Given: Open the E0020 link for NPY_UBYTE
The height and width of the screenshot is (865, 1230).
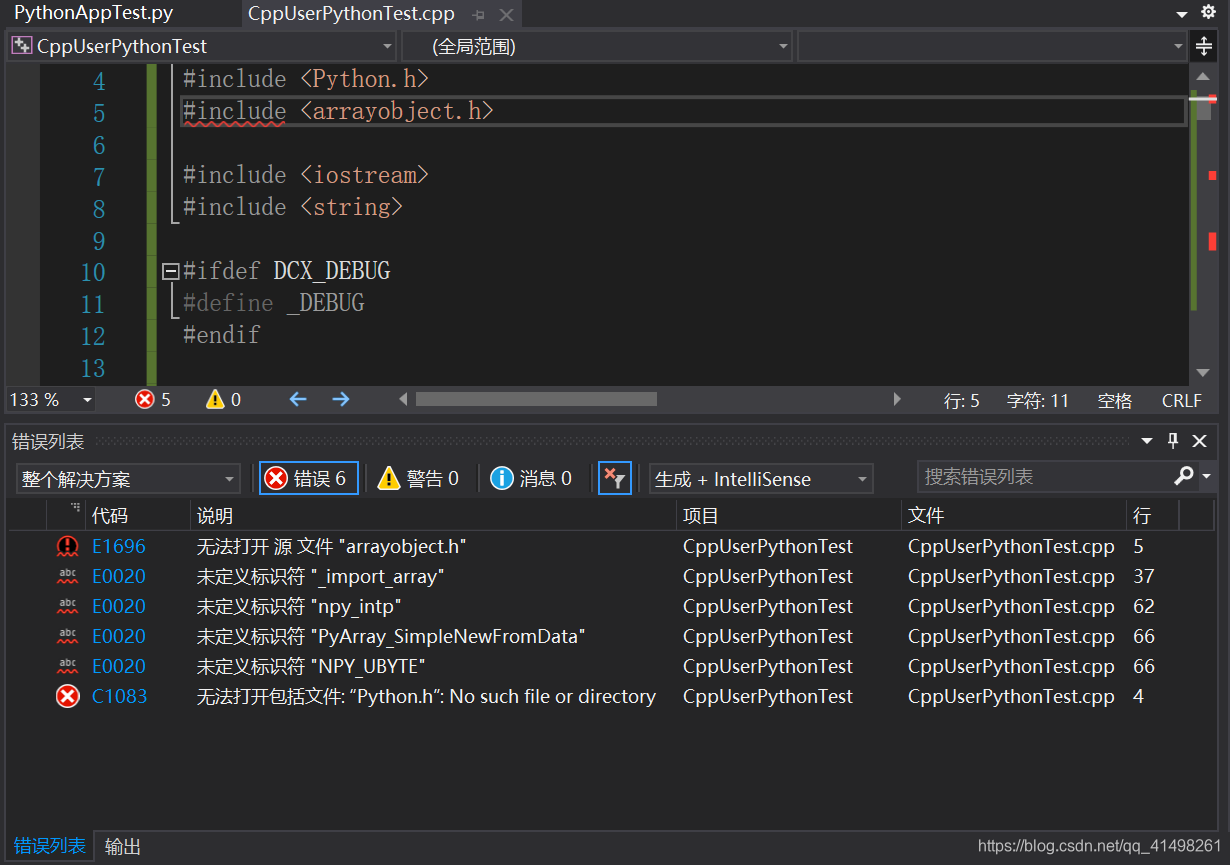Looking at the screenshot, I should (x=118, y=667).
